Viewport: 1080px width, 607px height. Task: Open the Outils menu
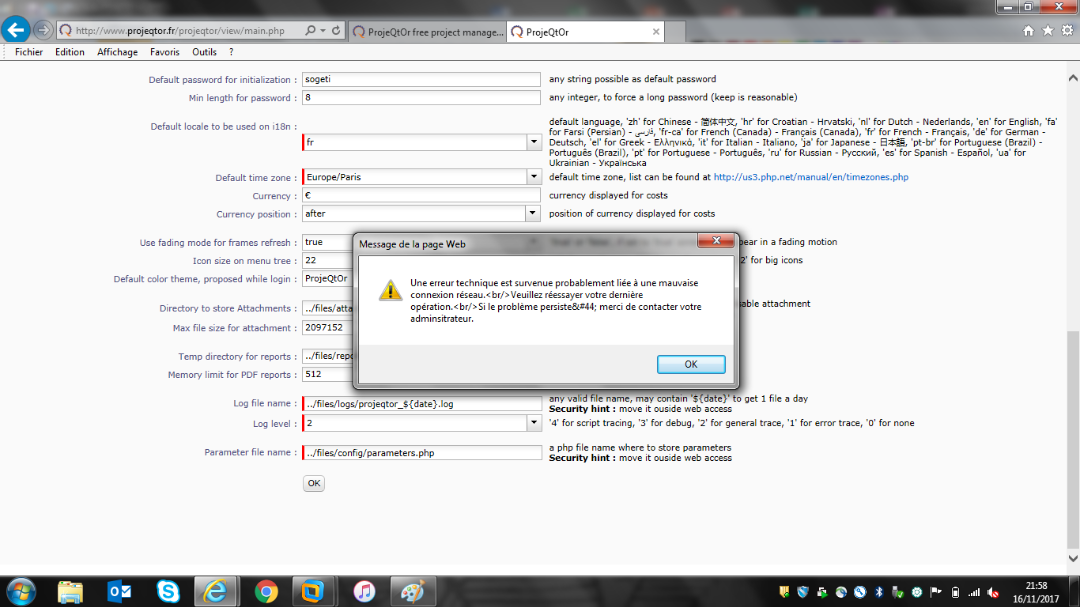click(204, 52)
